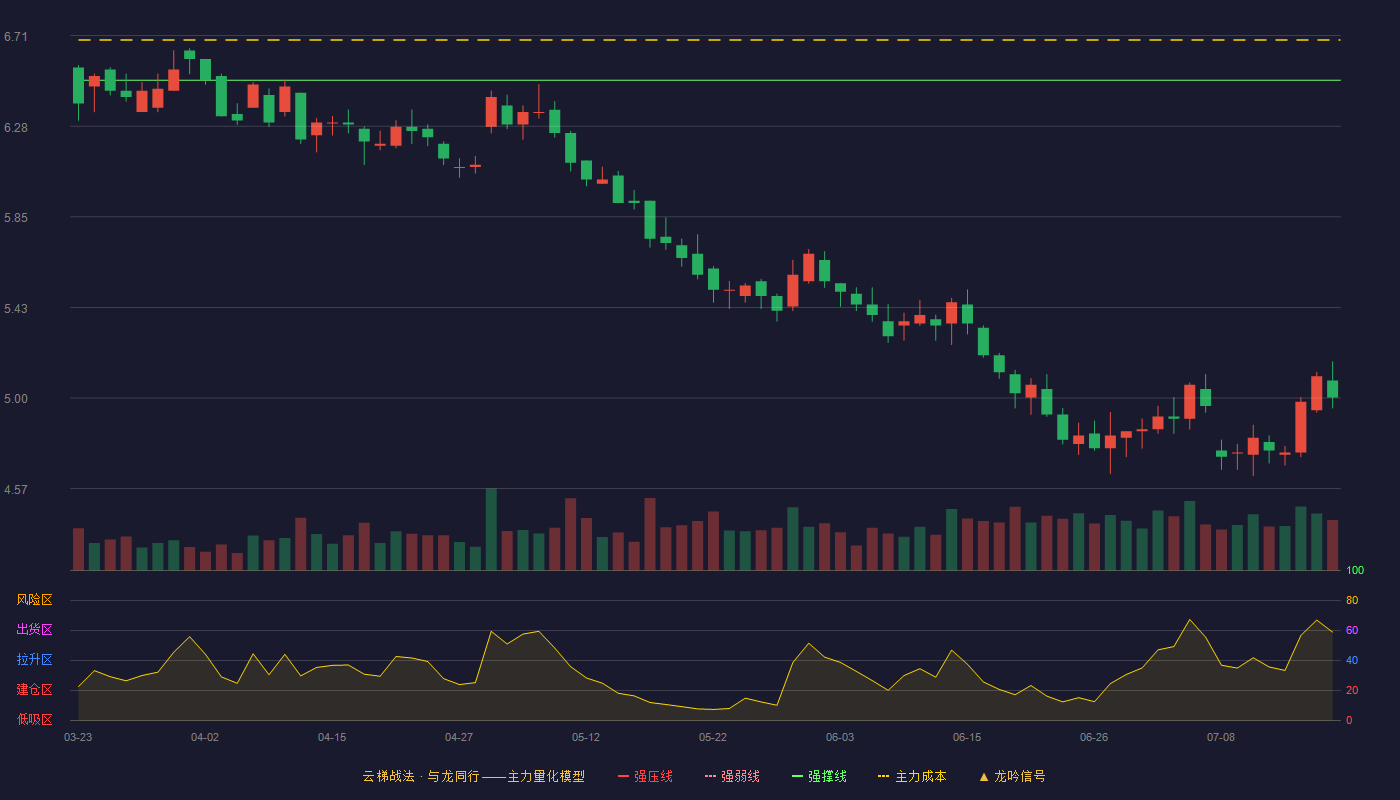Toggle the dashed yellow 主力成本 legend marker
Image resolution: width=1400 pixels, height=800 pixels.
[884, 776]
